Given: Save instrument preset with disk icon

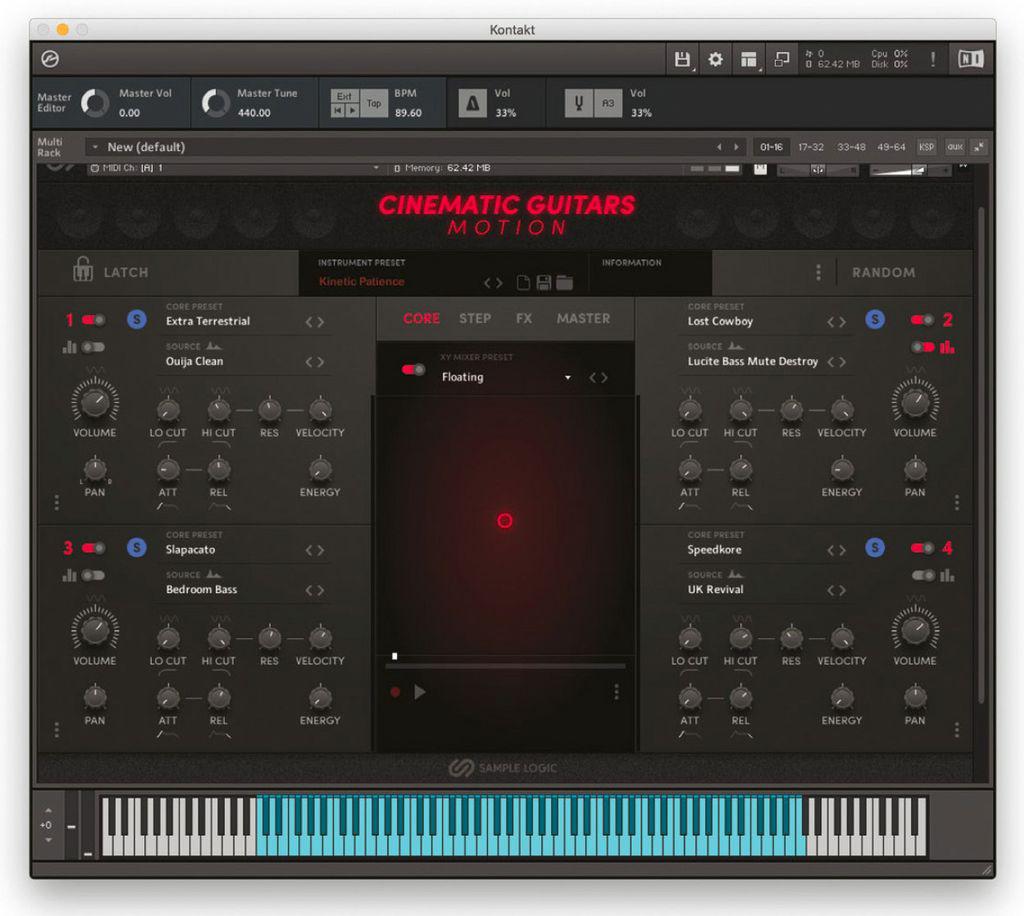Looking at the screenshot, I should pyautogui.click(x=543, y=282).
